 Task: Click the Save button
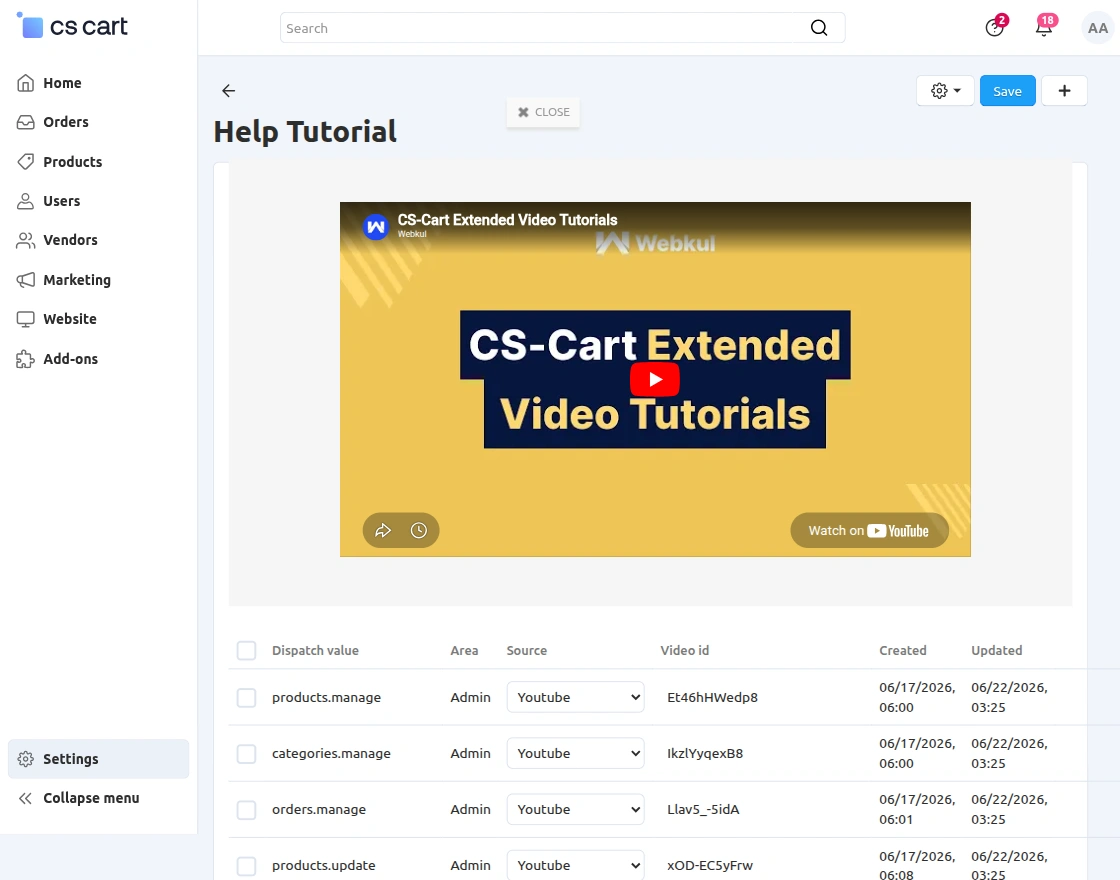[x=1007, y=91]
